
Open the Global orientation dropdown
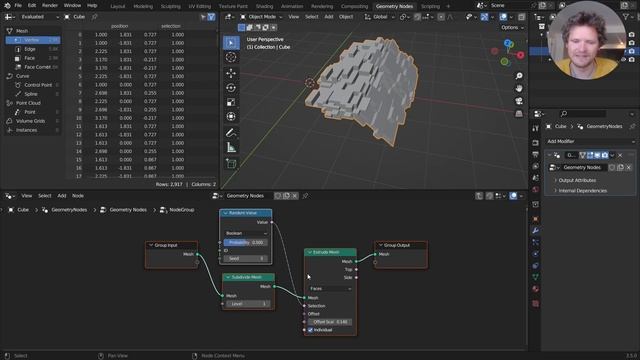(380, 17)
